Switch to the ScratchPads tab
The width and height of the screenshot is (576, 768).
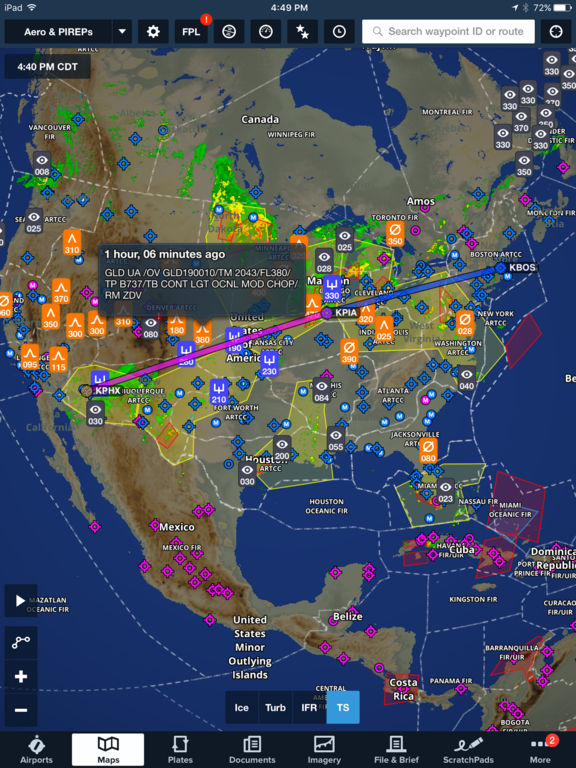(x=468, y=750)
